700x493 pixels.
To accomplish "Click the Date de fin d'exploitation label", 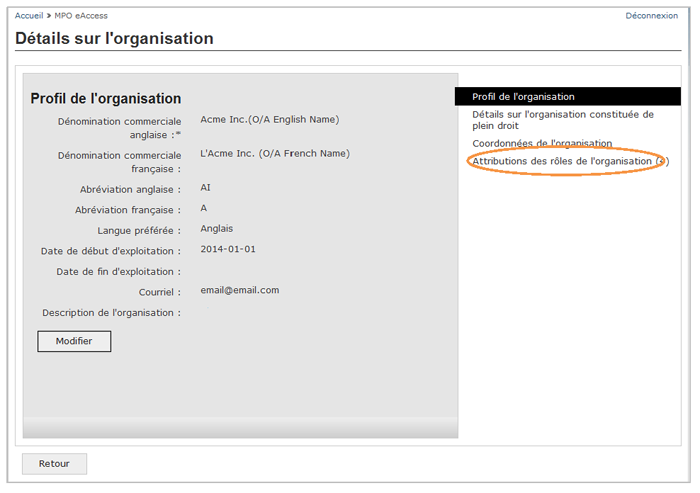I will (x=118, y=272).
